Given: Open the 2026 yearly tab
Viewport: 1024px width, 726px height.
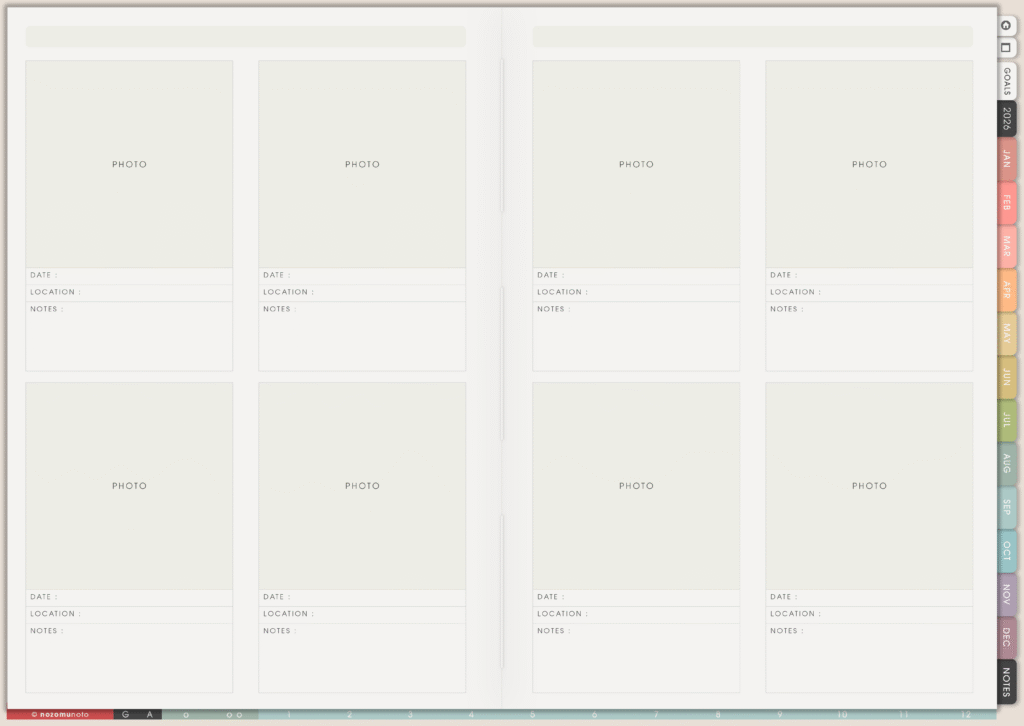Looking at the screenshot, I should click(1006, 119).
